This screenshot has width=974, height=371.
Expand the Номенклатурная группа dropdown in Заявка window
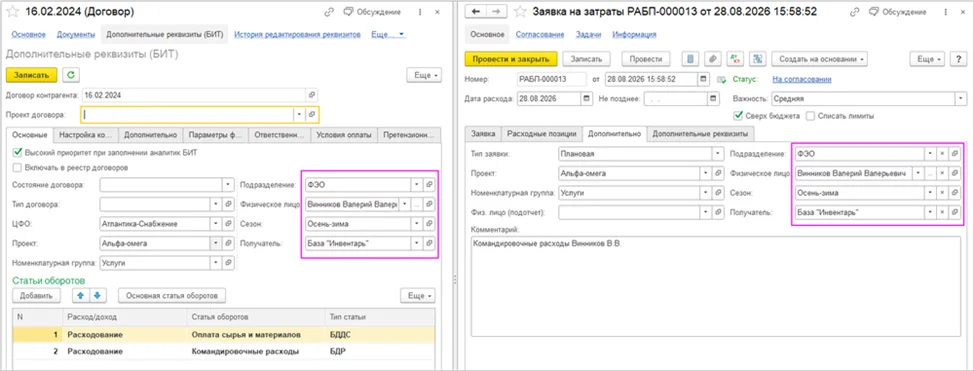[x=706, y=193]
